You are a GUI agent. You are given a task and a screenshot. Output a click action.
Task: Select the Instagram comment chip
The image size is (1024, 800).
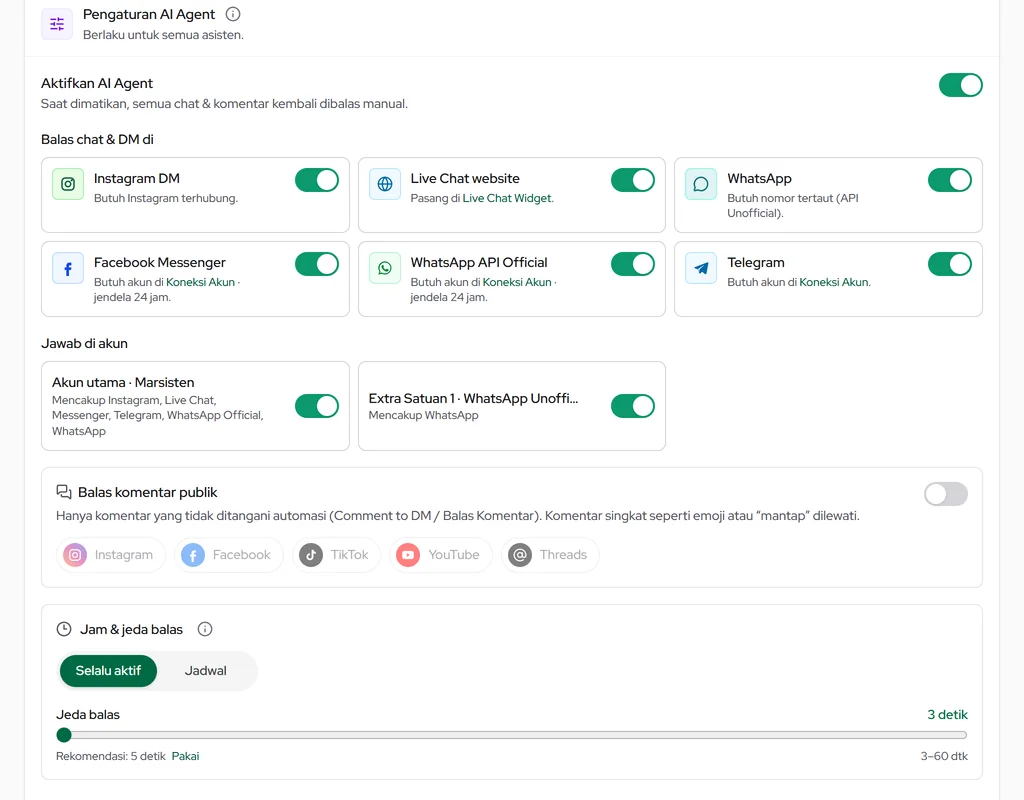(110, 555)
